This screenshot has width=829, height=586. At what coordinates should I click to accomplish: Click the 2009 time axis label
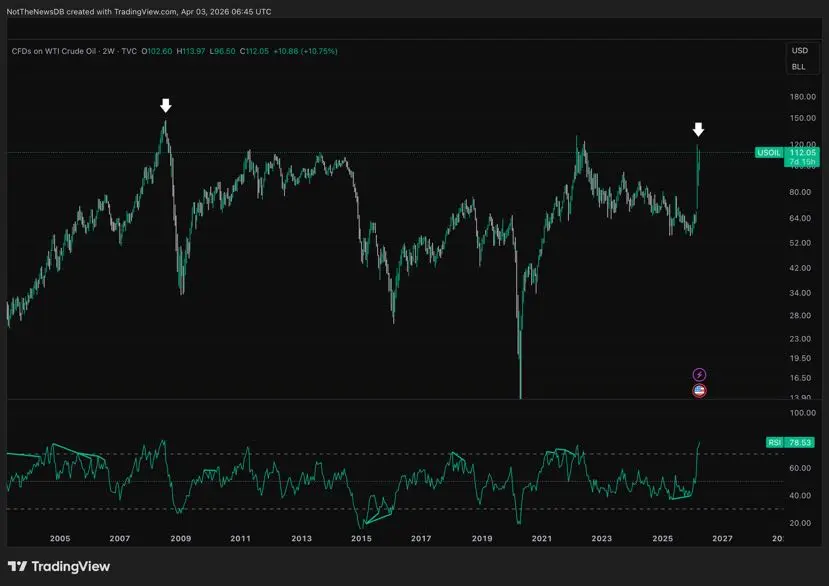coord(180,538)
